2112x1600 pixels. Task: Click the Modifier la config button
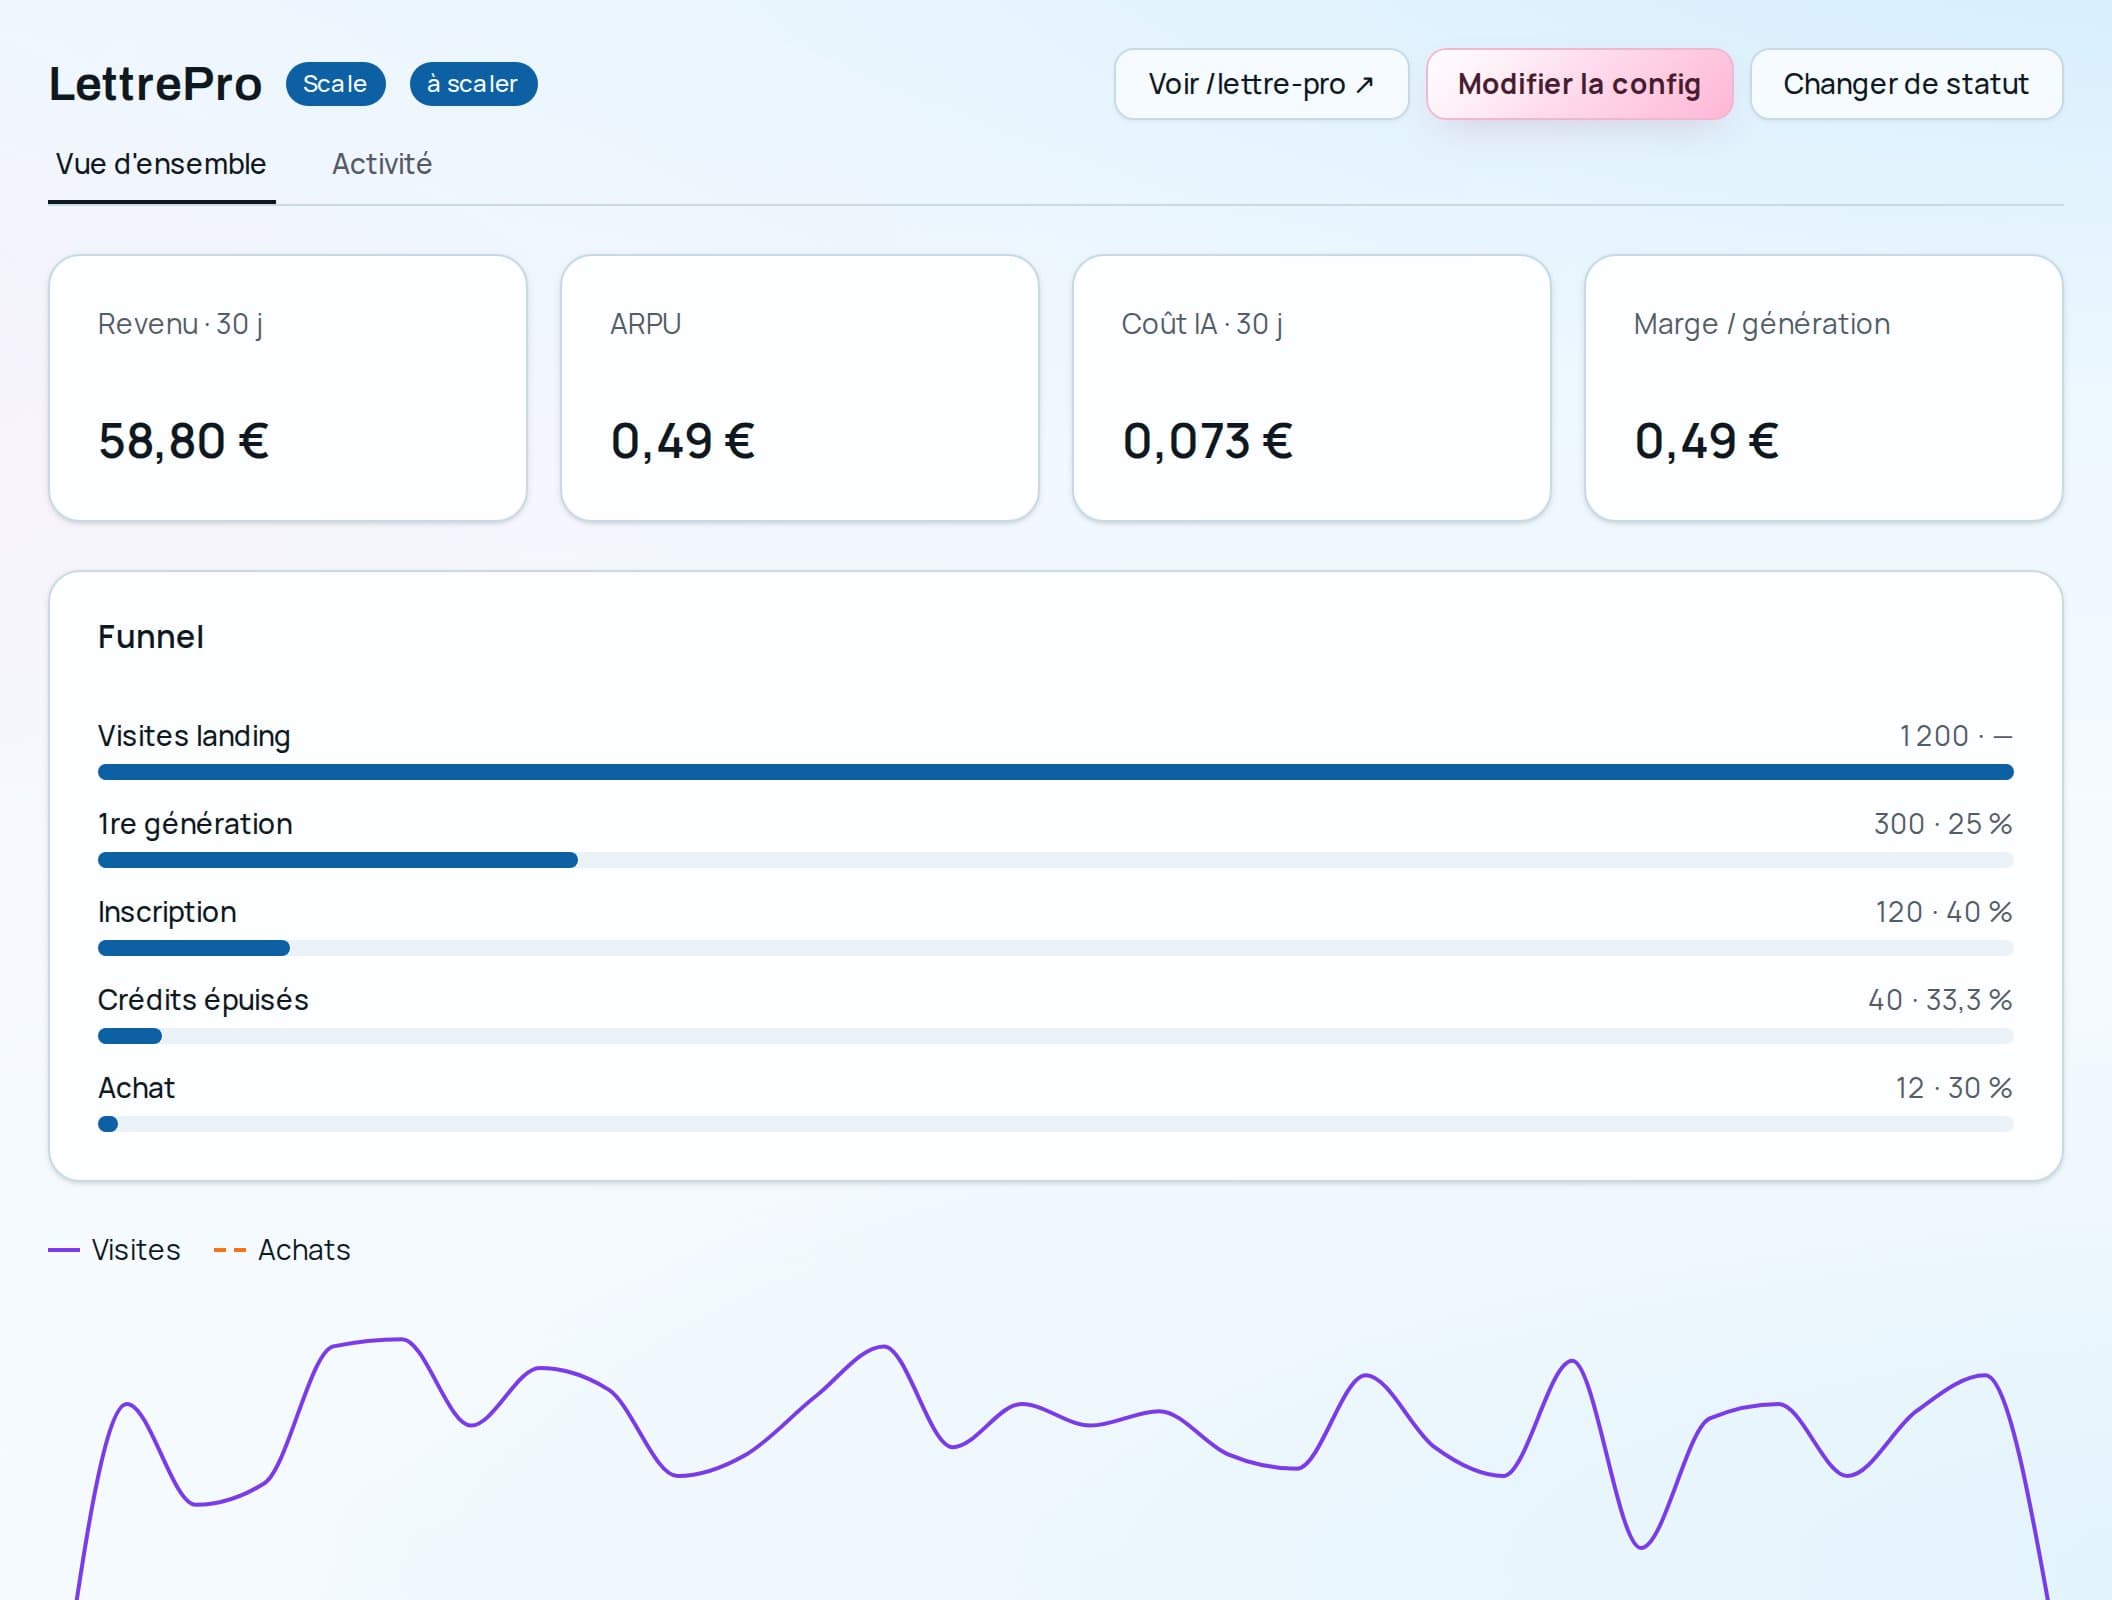click(1579, 84)
